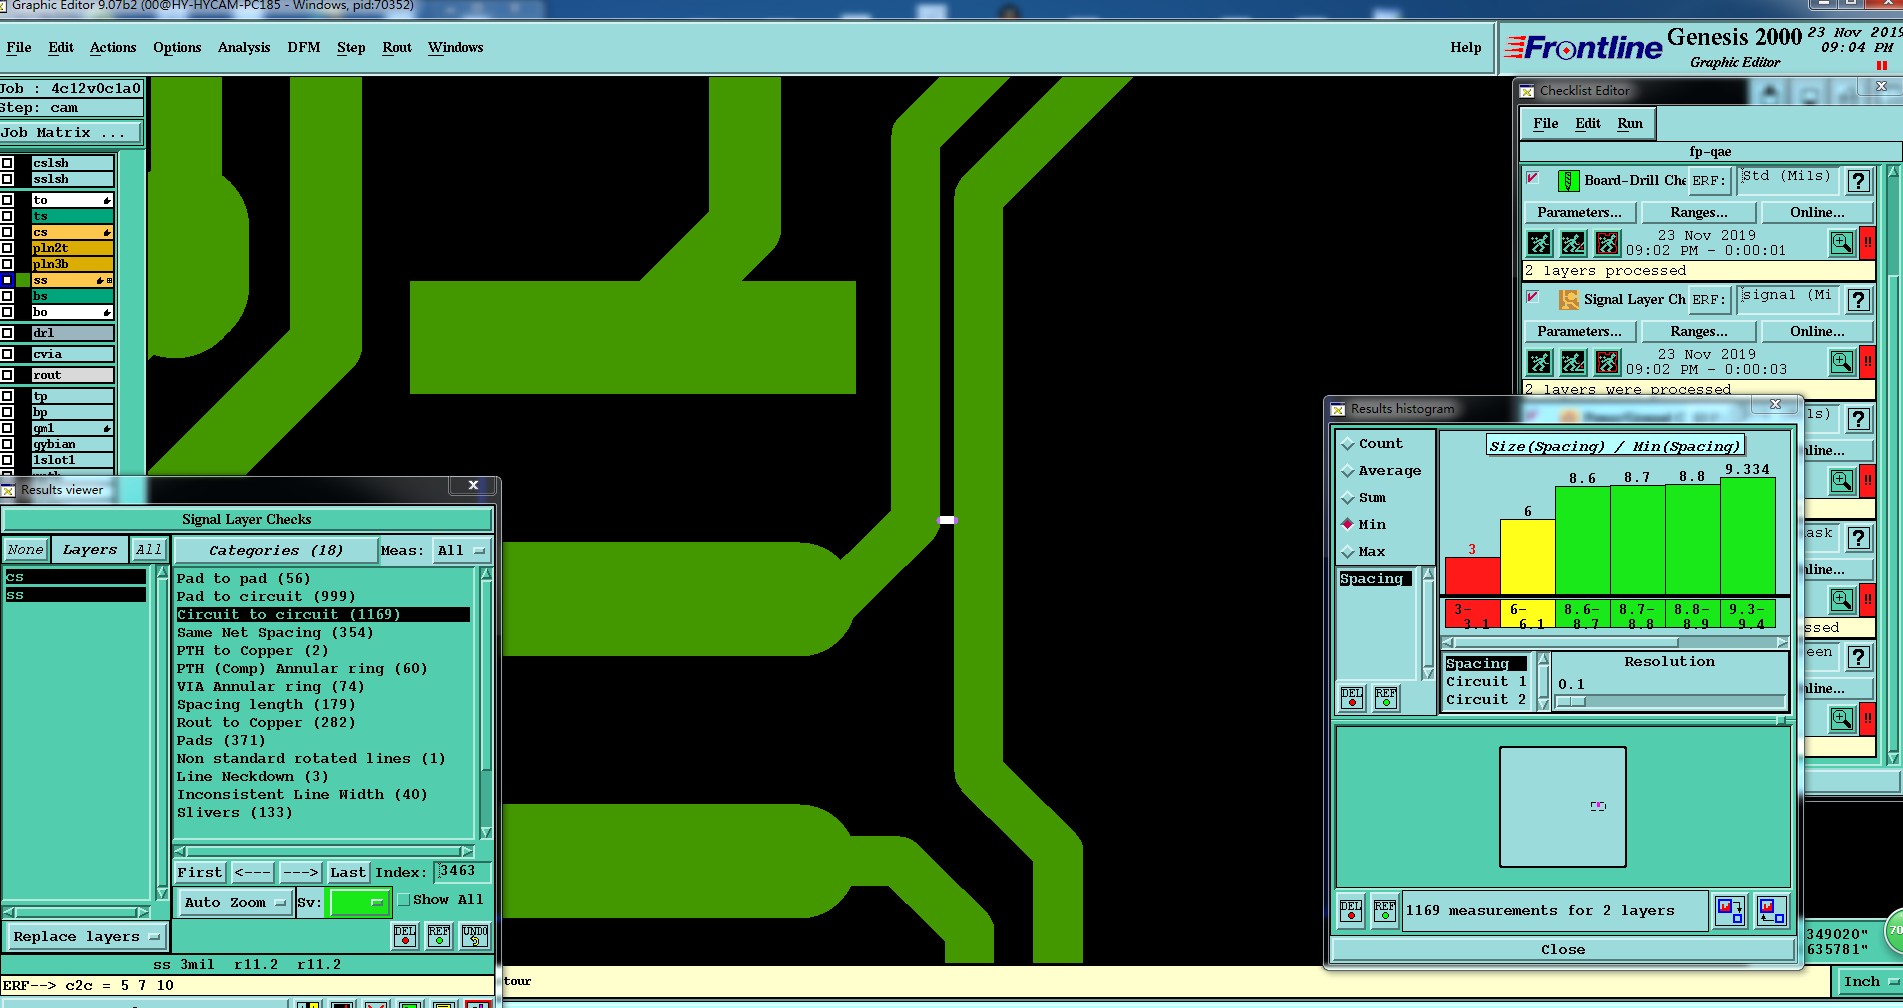The image size is (1903, 1008).
Task: Open File menu in Graphic Editor
Action: click(x=19, y=47)
